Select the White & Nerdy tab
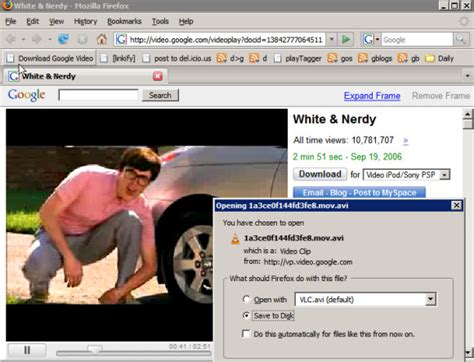 [85, 76]
